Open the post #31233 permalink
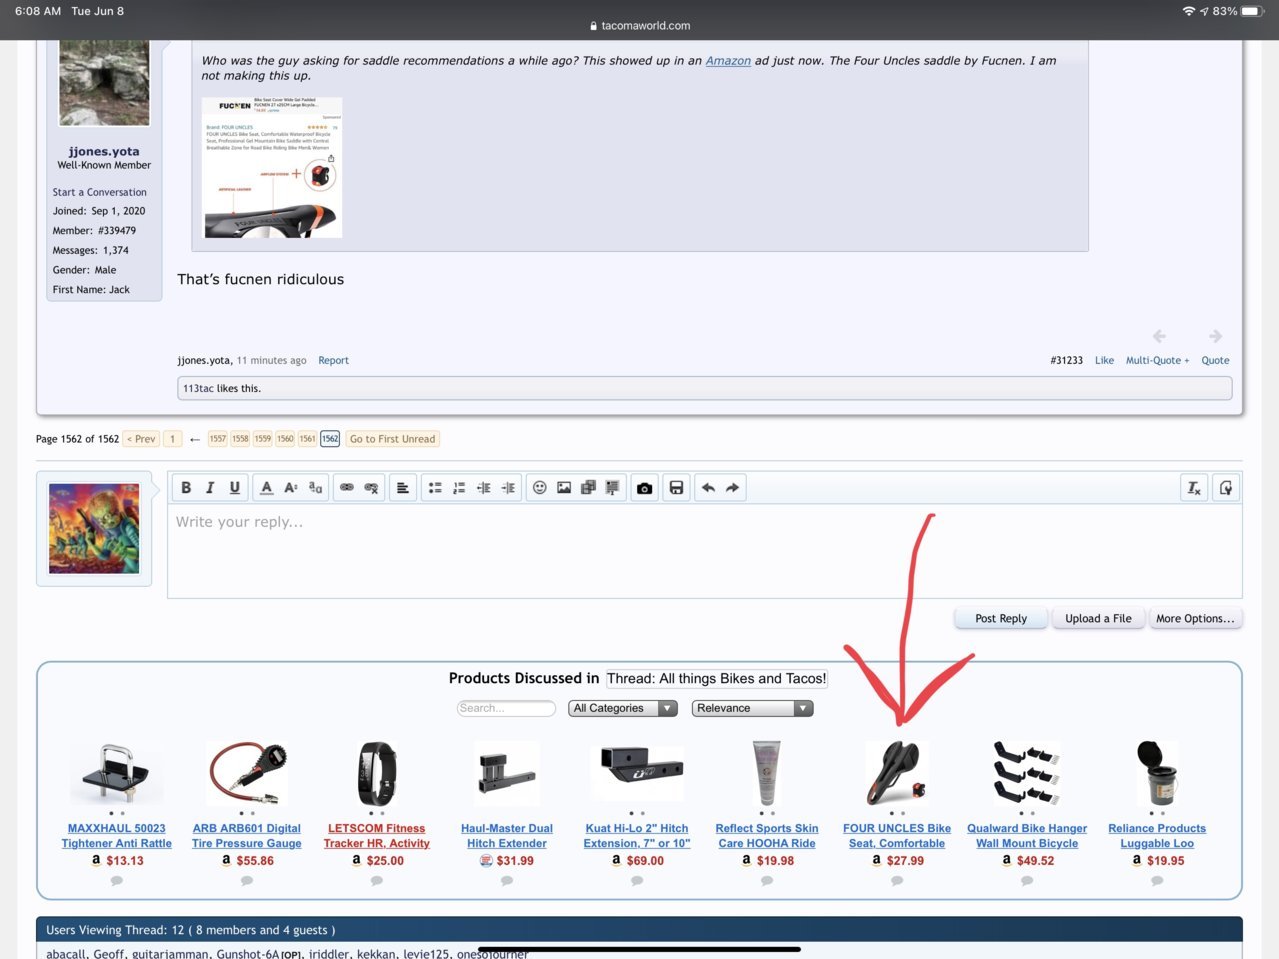1279x959 pixels. (1066, 360)
